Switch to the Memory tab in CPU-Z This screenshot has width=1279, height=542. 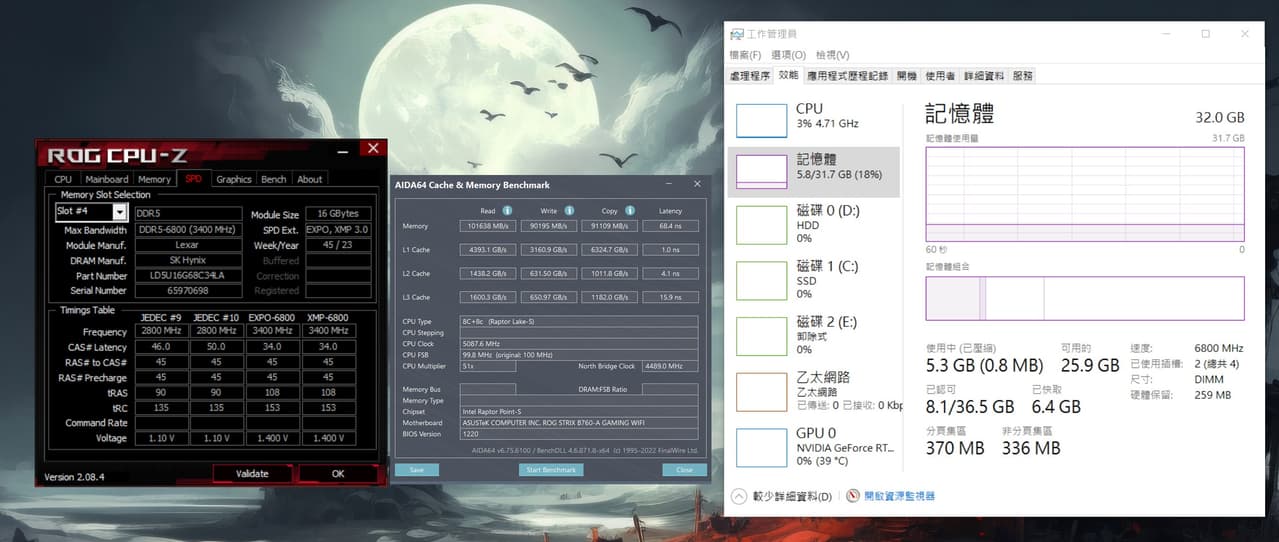(154, 179)
